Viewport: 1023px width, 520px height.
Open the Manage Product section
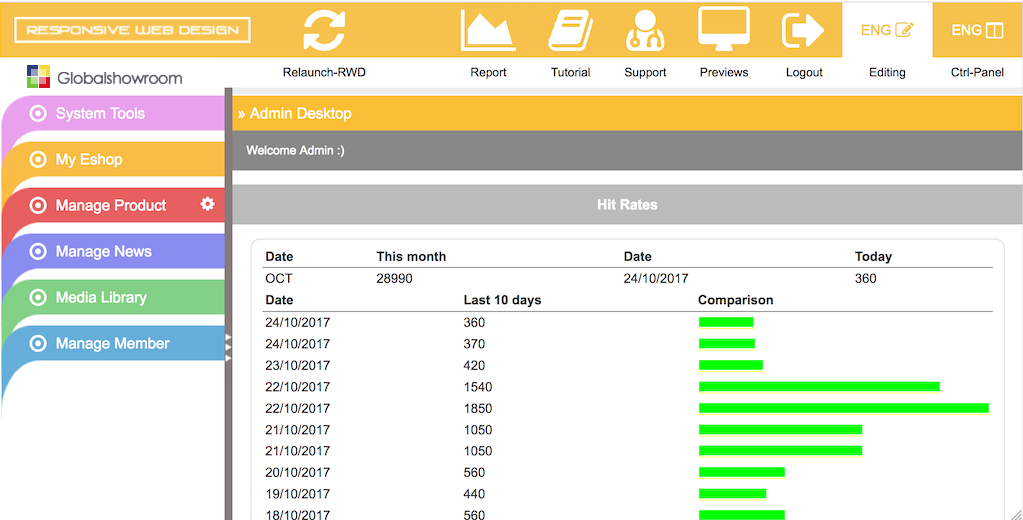pyautogui.click(x=110, y=205)
